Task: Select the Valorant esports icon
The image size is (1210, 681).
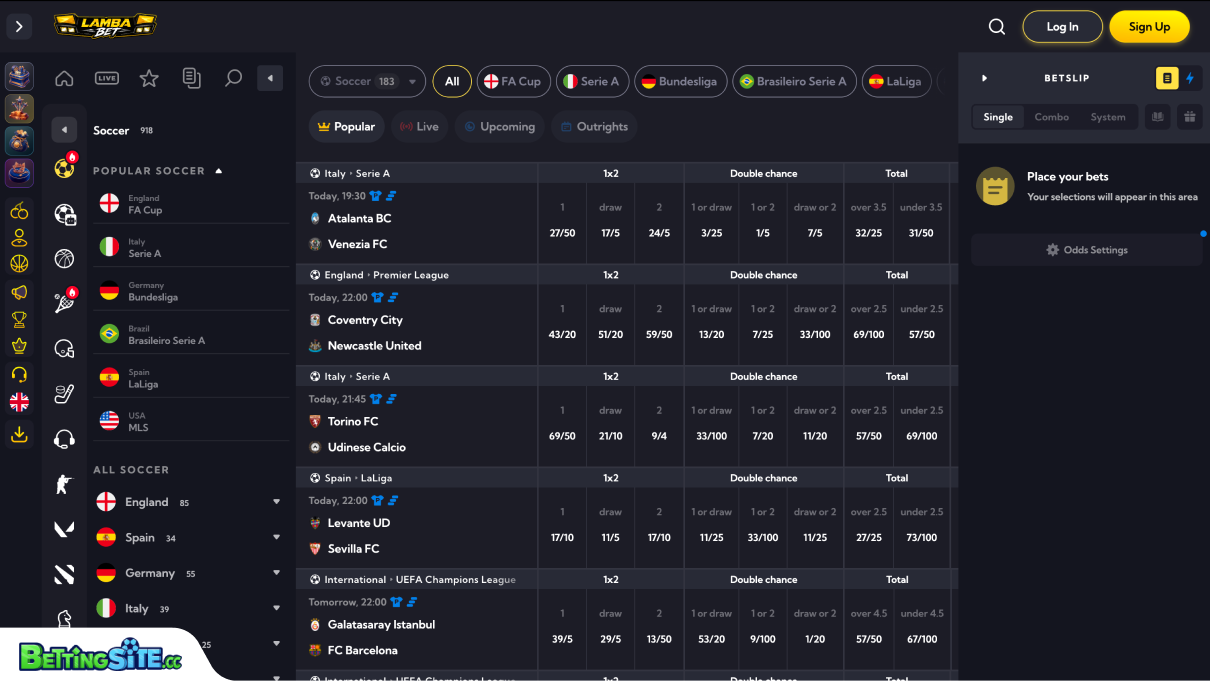Action: pos(64,529)
